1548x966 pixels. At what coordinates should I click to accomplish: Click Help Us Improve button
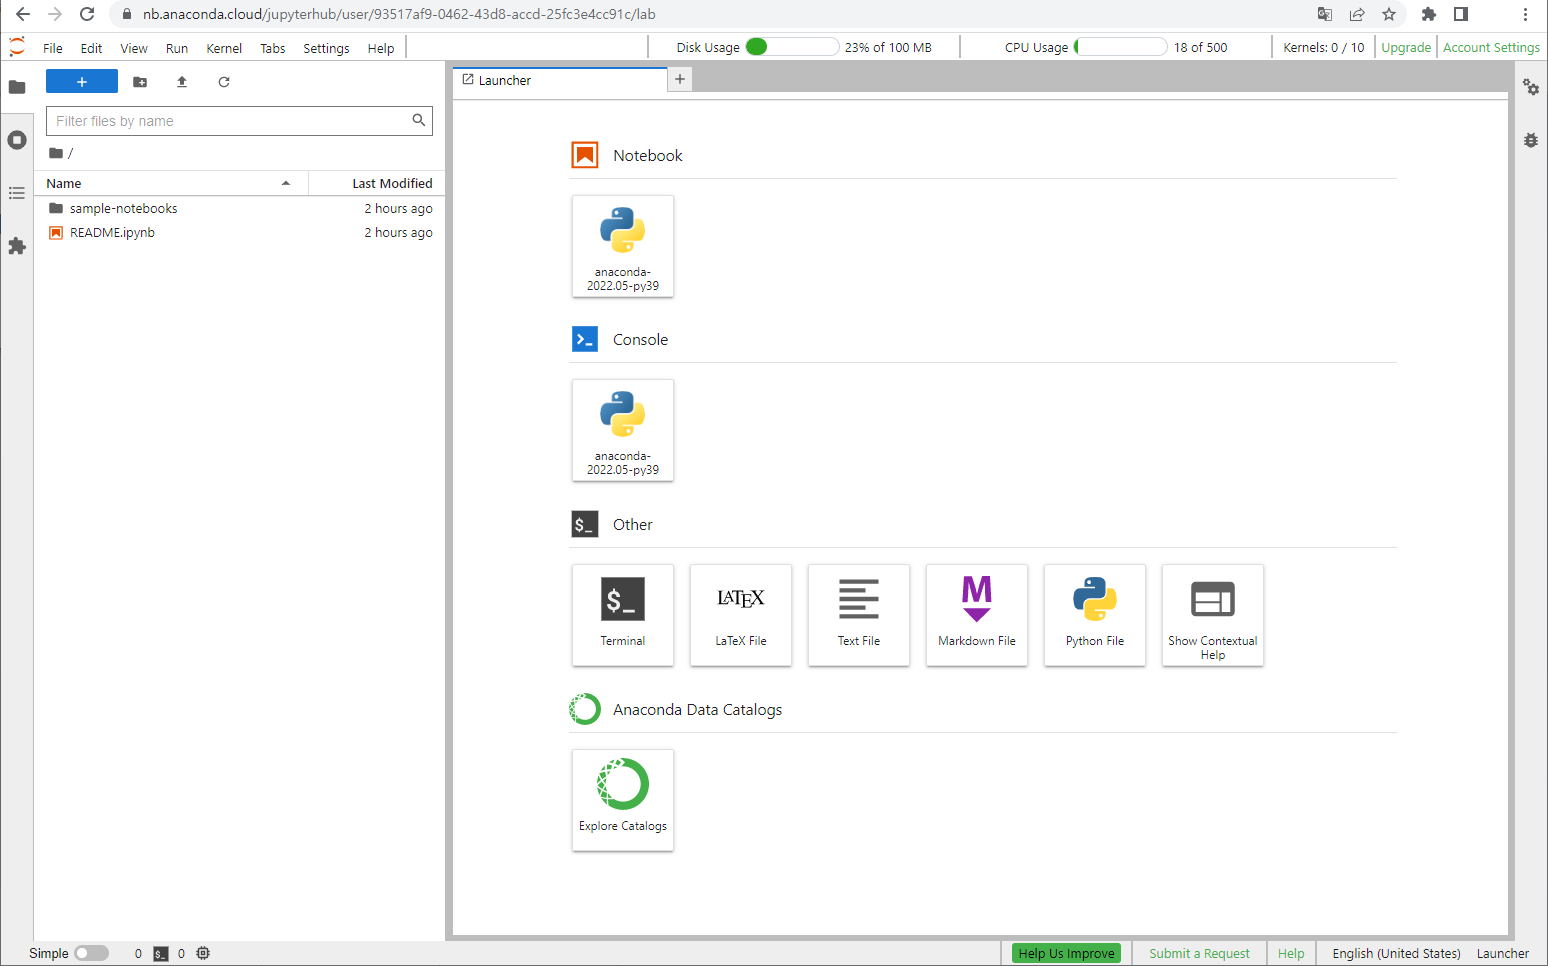1066,953
